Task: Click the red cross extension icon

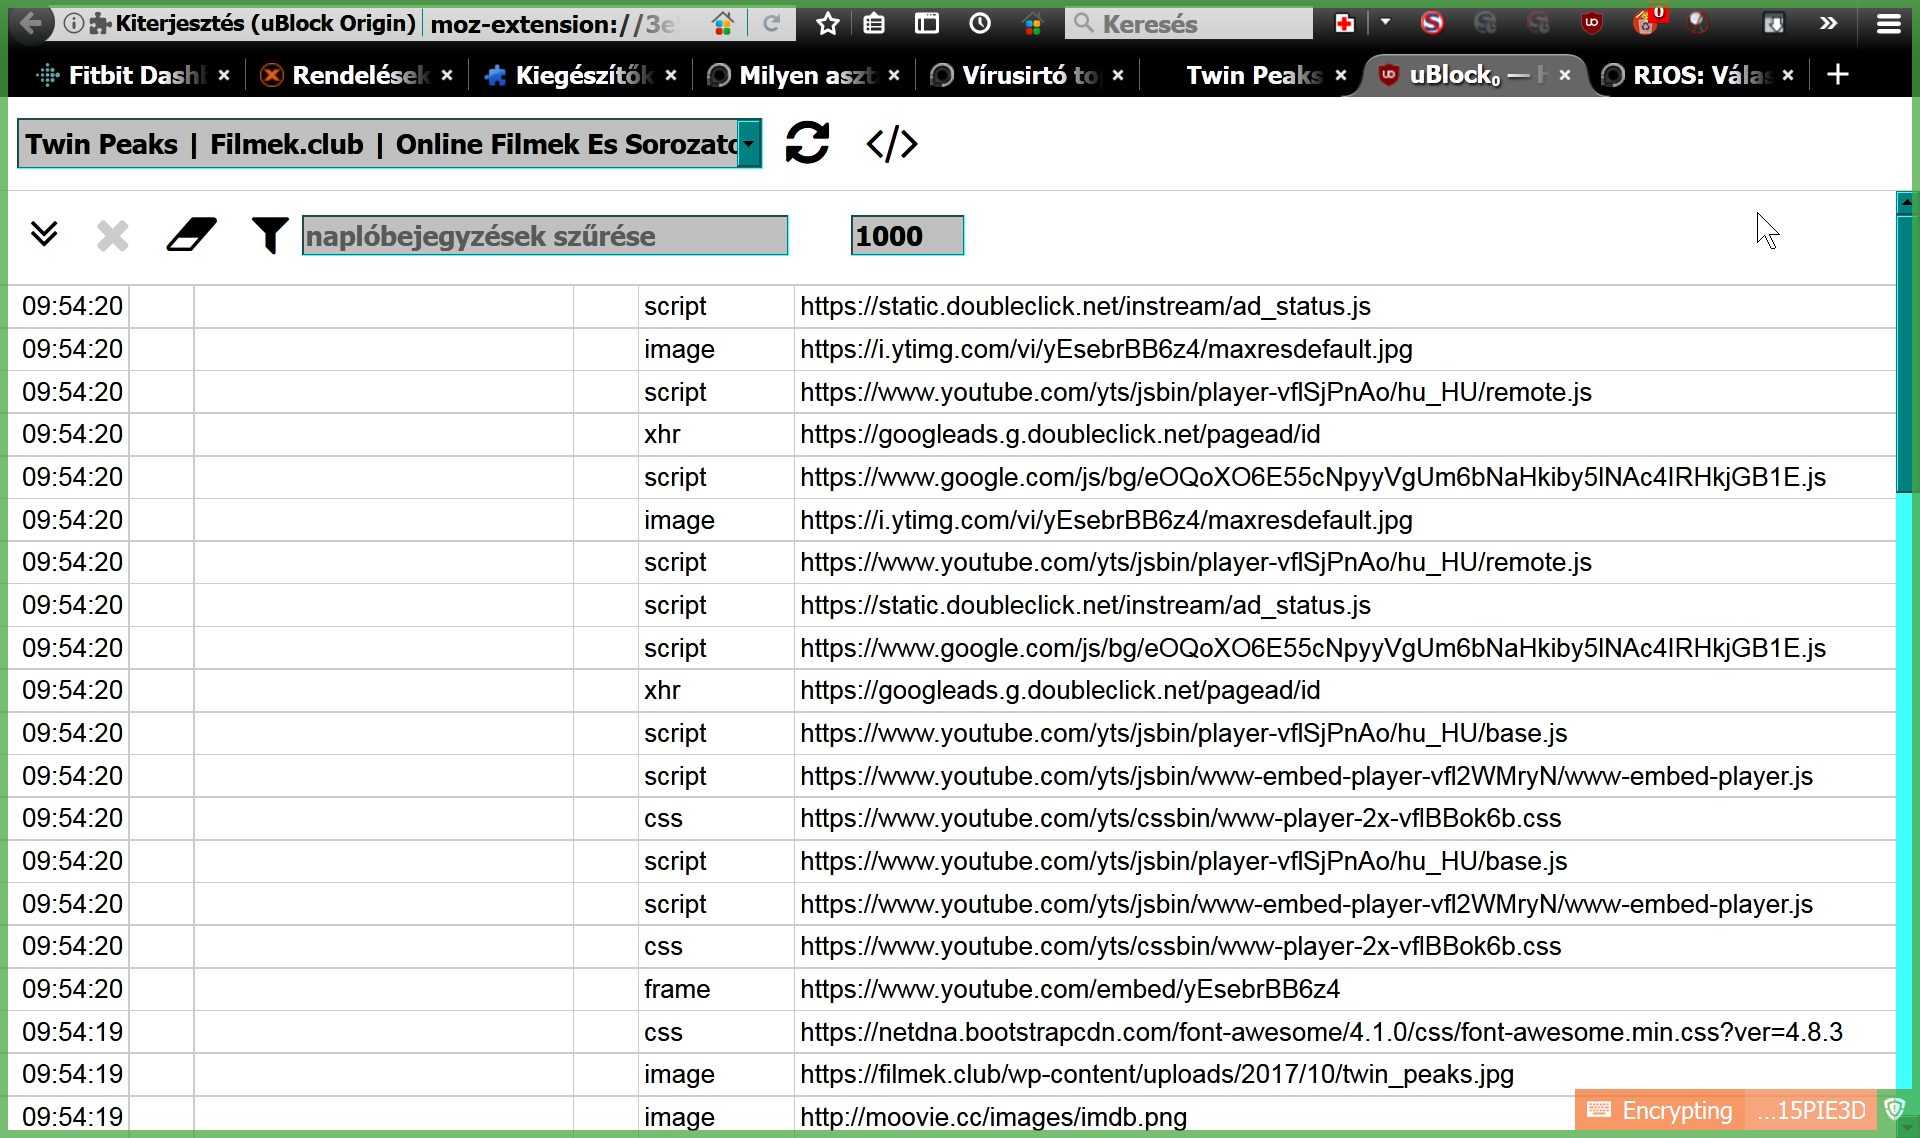Action: click(1344, 23)
